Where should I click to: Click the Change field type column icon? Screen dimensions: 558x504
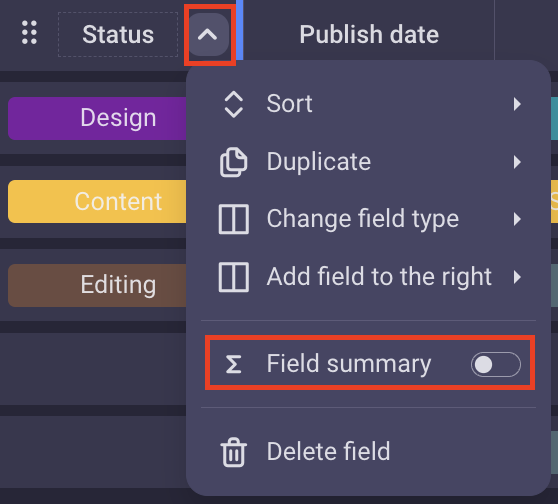click(233, 219)
